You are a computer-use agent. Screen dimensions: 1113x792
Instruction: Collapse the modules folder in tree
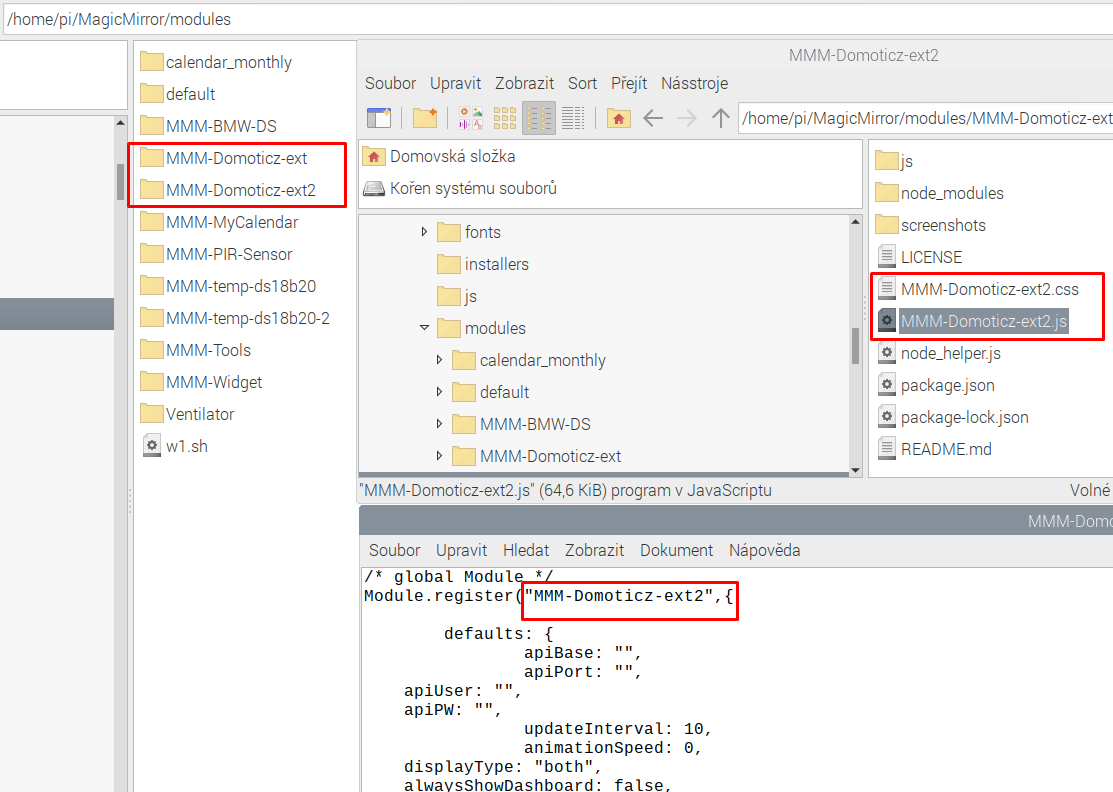(424, 328)
